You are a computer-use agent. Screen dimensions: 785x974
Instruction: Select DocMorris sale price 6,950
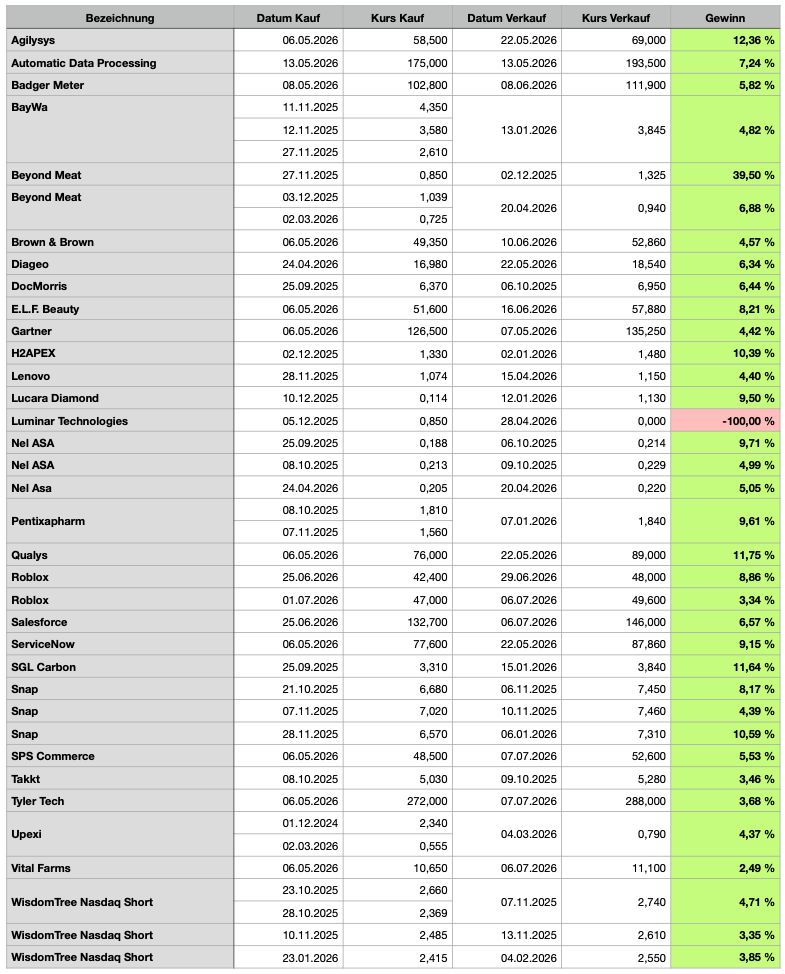pyautogui.click(x=616, y=286)
